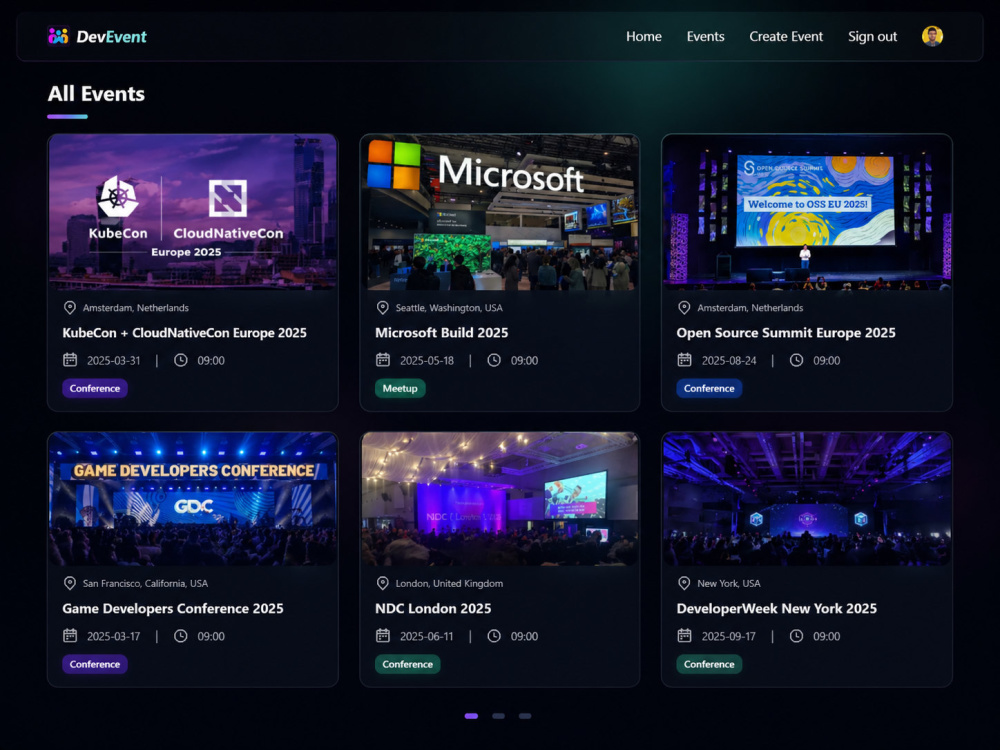1000x750 pixels.
Task: Click the GDC stage banner image
Action: (x=193, y=499)
